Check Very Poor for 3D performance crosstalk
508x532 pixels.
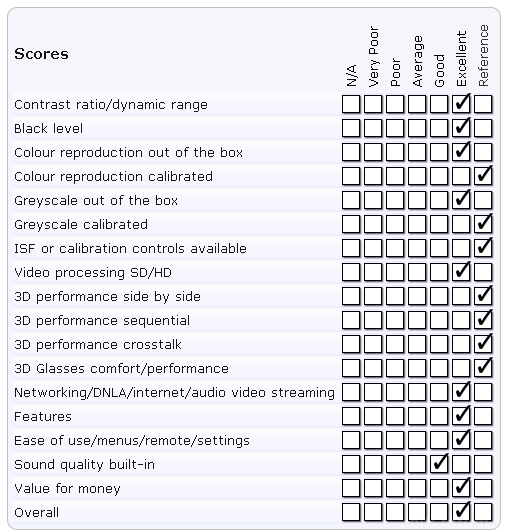pyautogui.click(x=373, y=344)
